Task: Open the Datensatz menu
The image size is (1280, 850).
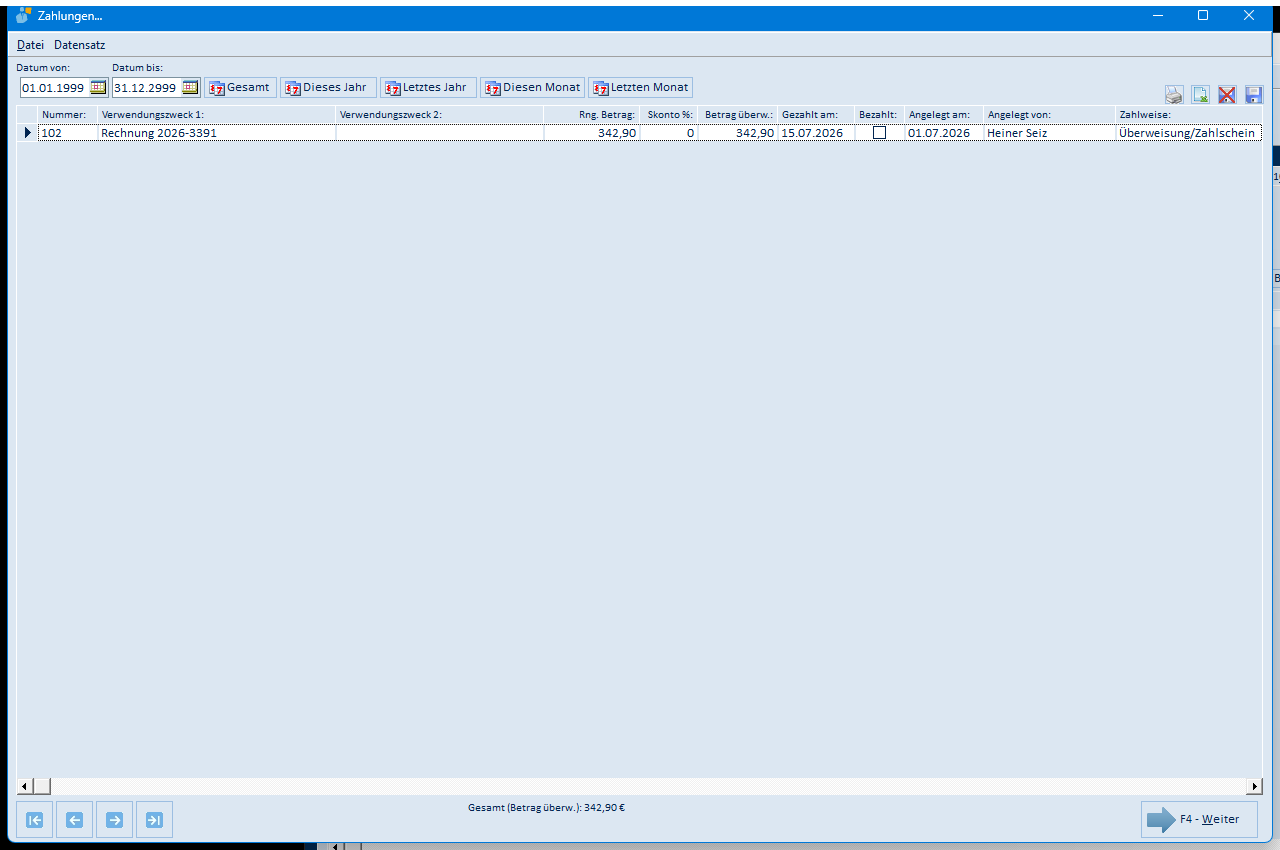Action: tap(80, 45)
